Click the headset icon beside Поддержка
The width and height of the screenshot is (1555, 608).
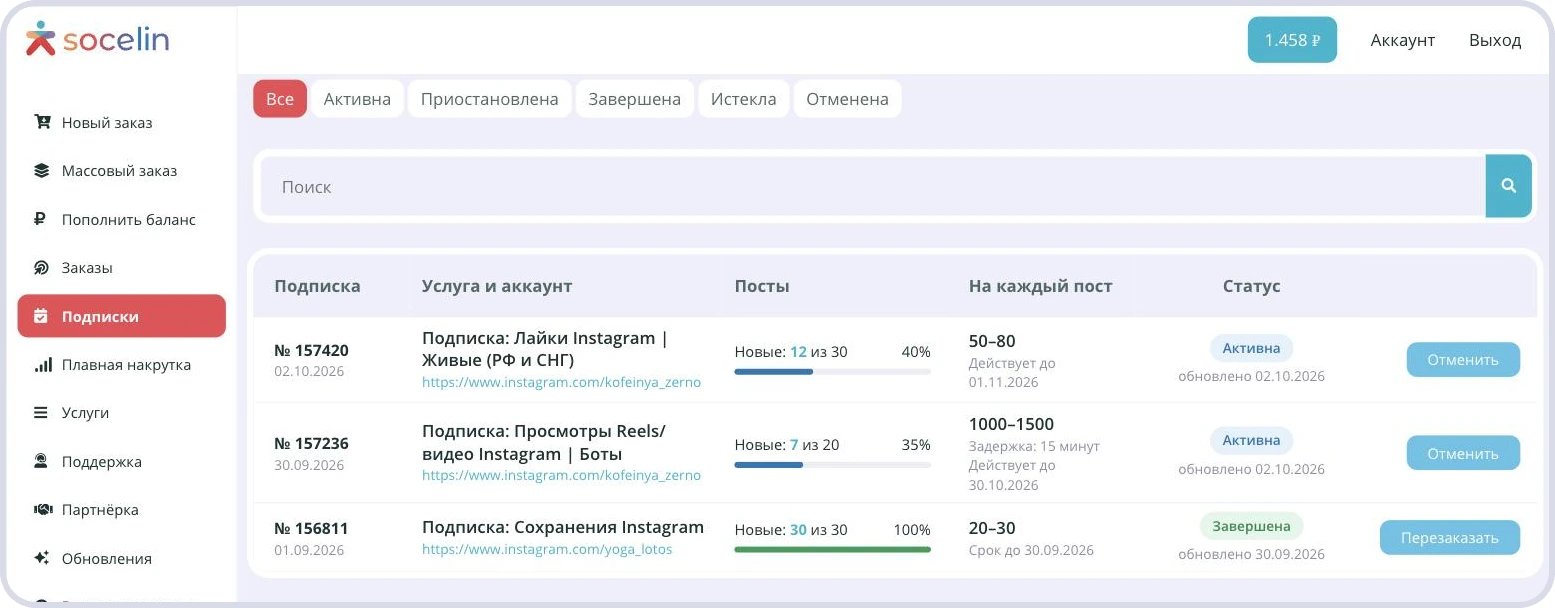(42, 462)
